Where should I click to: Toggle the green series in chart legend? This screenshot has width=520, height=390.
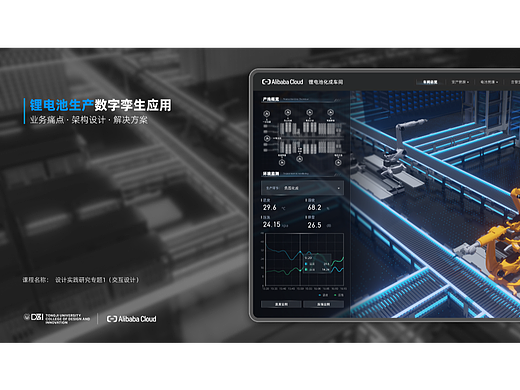coord(339,295)
